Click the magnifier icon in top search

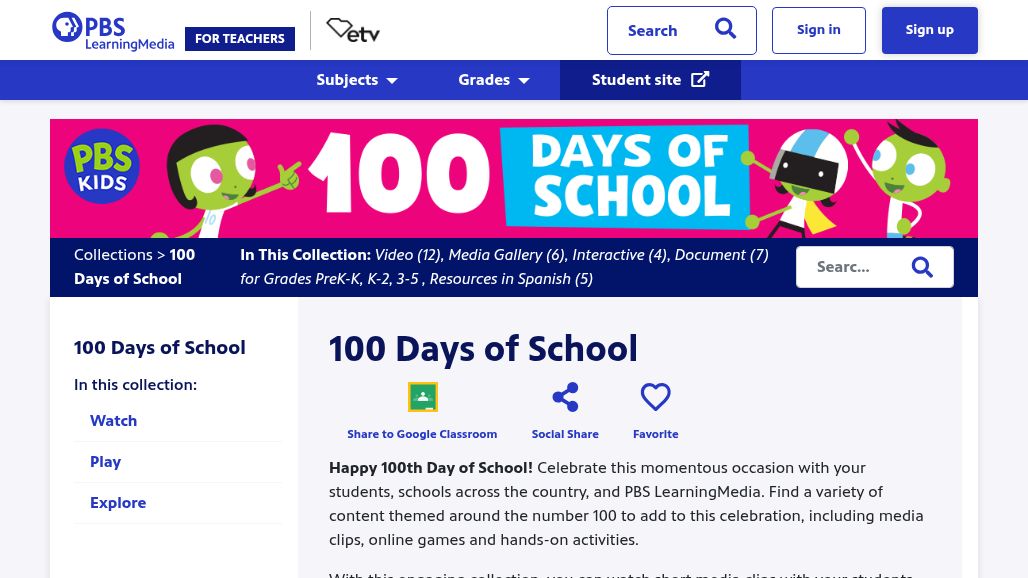click(725, 29)
